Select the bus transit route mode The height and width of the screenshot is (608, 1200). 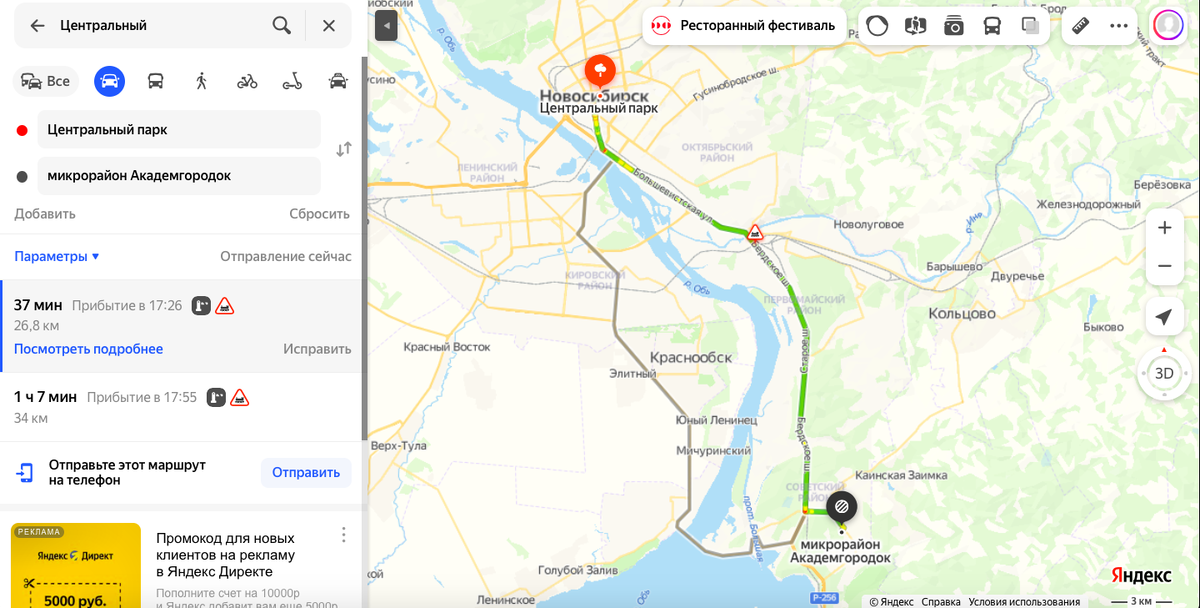[156, 81]
